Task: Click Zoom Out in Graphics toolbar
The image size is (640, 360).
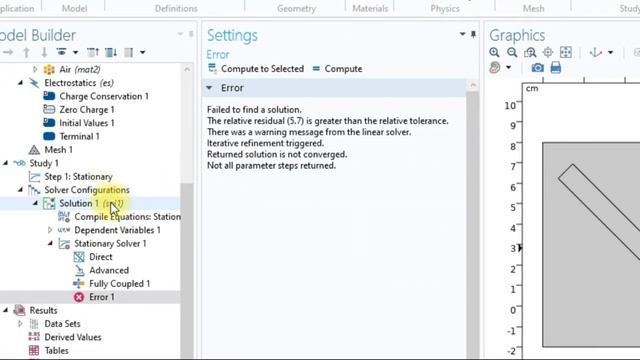Action: pyautogui.click(x=512, y=52)
